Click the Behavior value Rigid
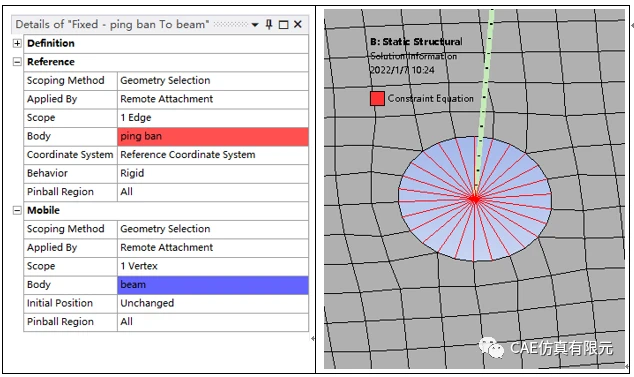This screenshot has height=377, width=634. click(132, 174)
